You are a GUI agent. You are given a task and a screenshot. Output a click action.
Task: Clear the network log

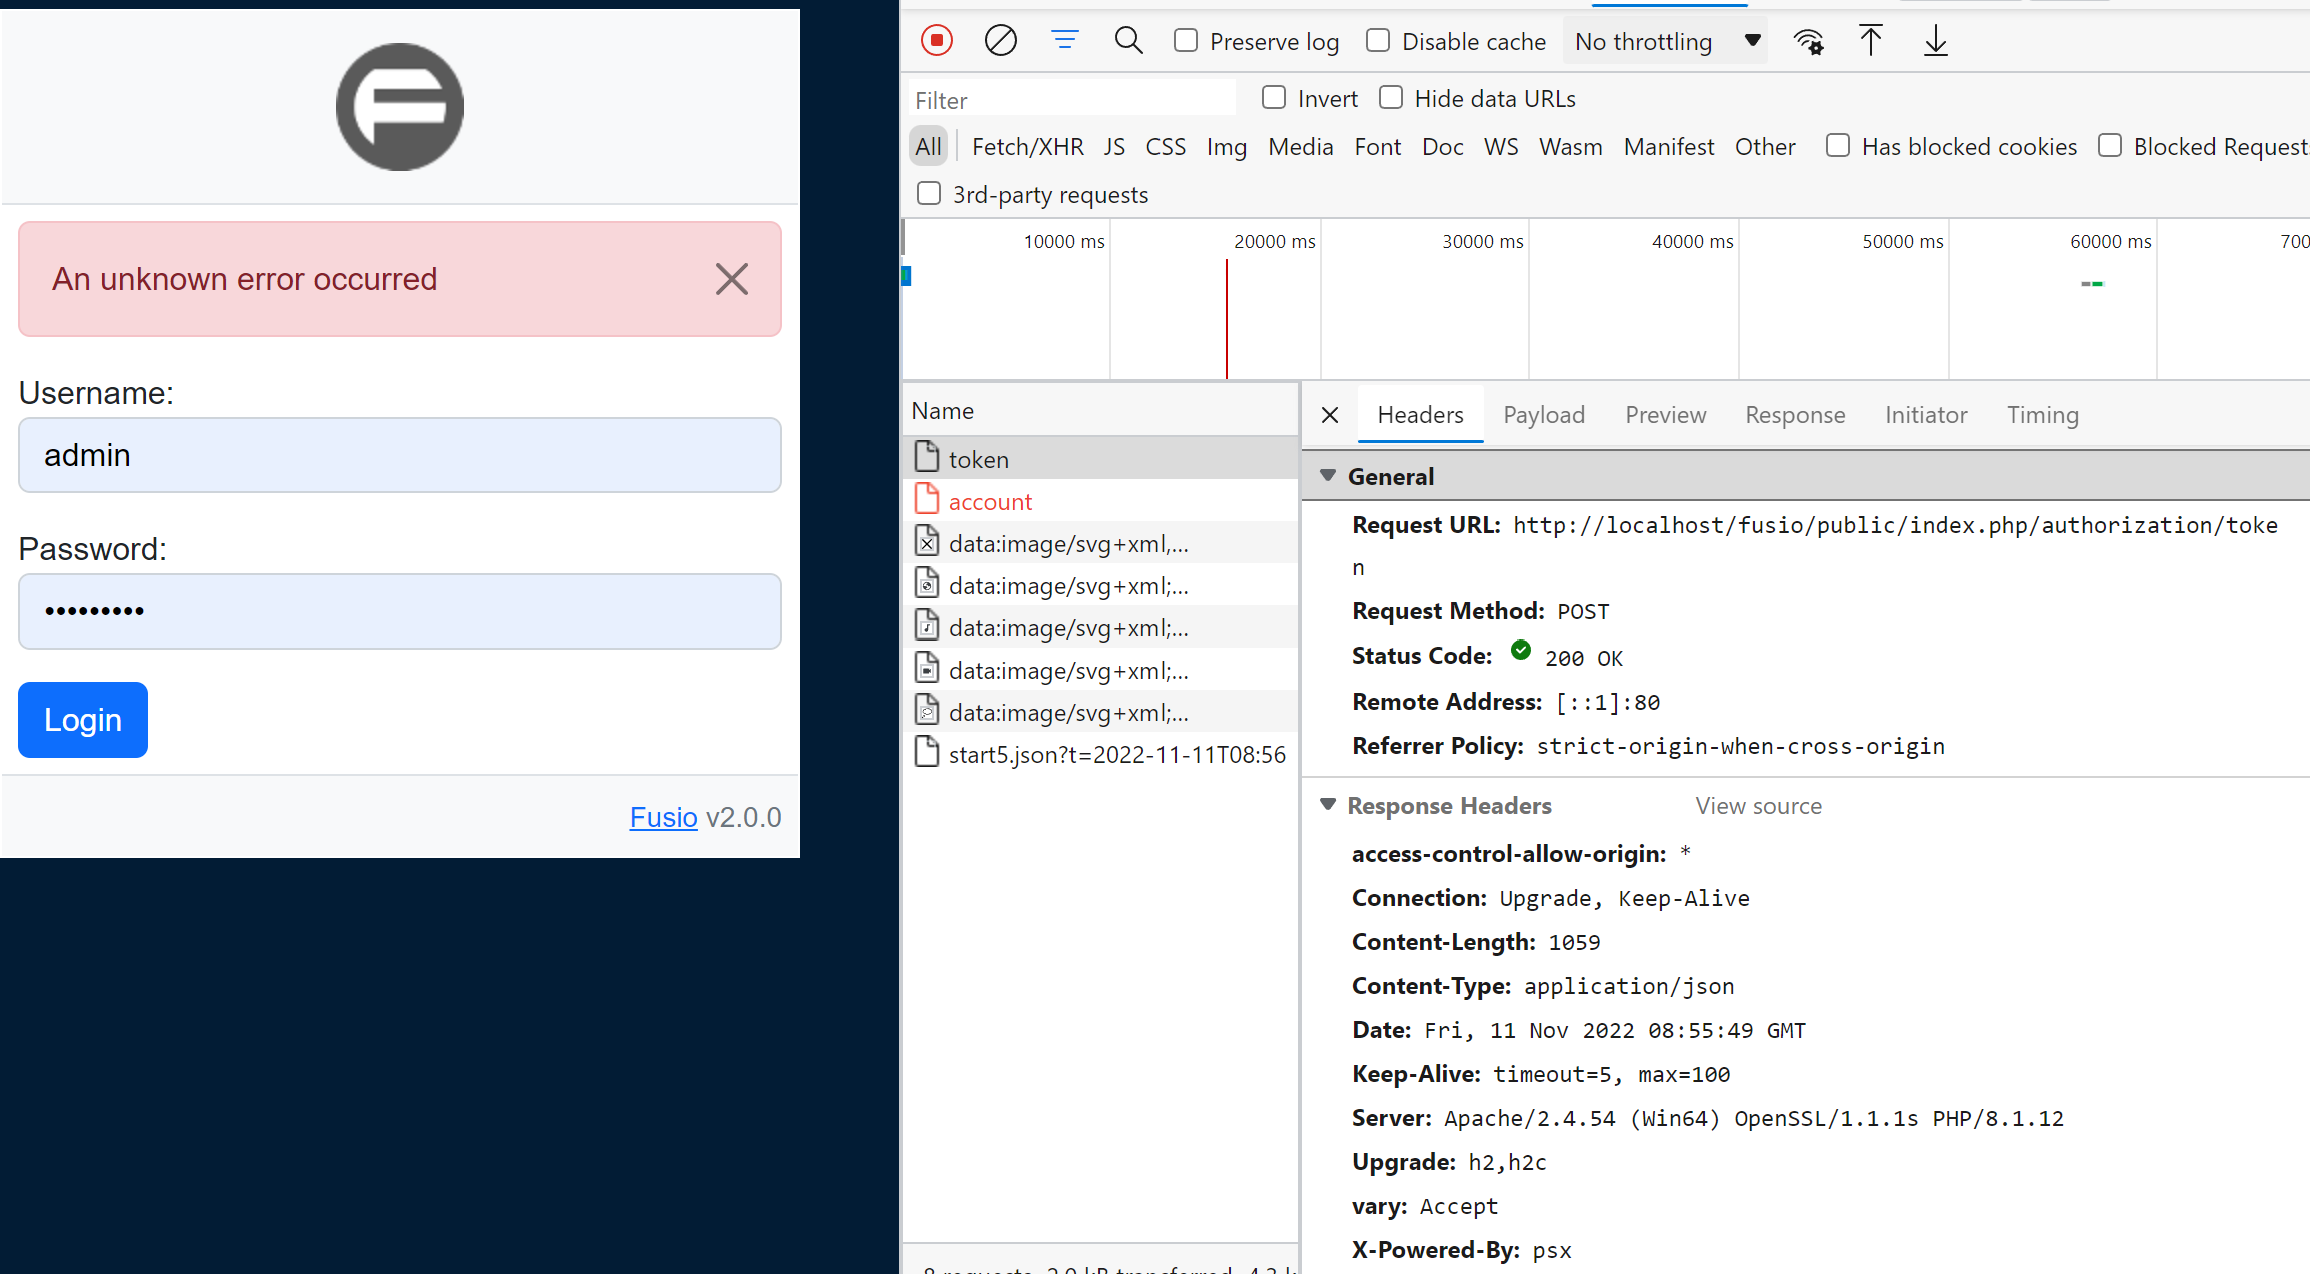pyautogui.click(x=1000, y=40)
